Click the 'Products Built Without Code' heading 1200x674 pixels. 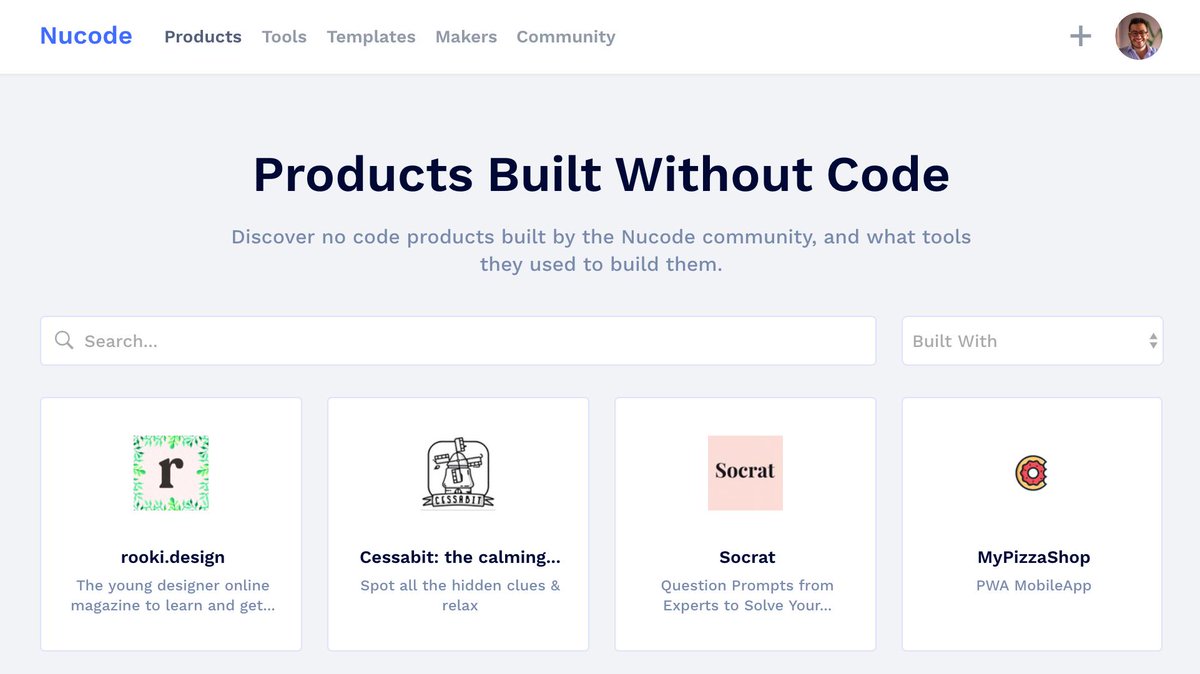coord(601,175)
